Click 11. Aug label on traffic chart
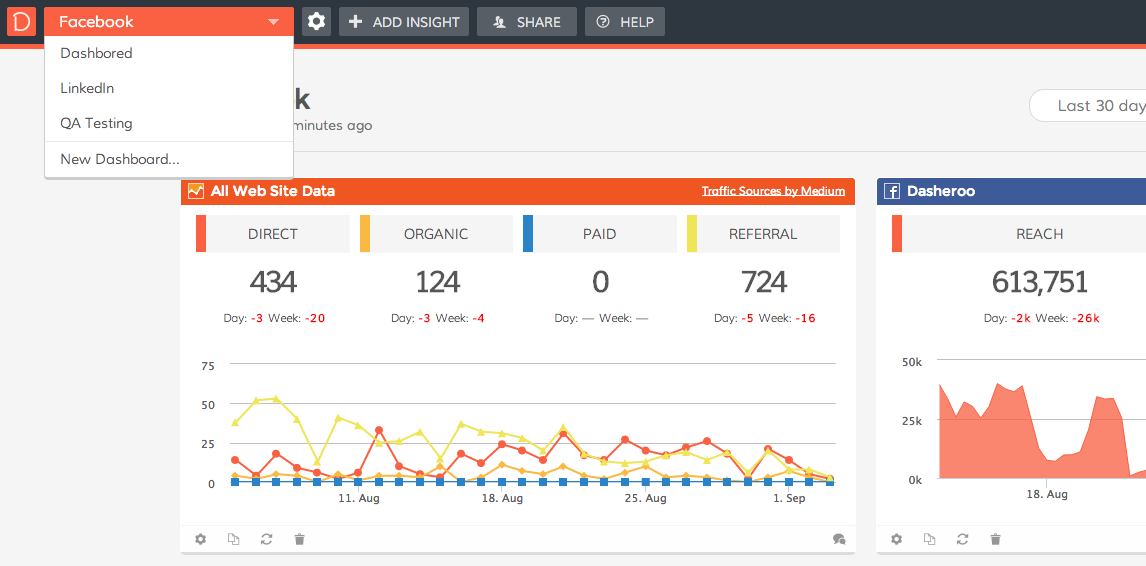 click(x=359, y=498)
